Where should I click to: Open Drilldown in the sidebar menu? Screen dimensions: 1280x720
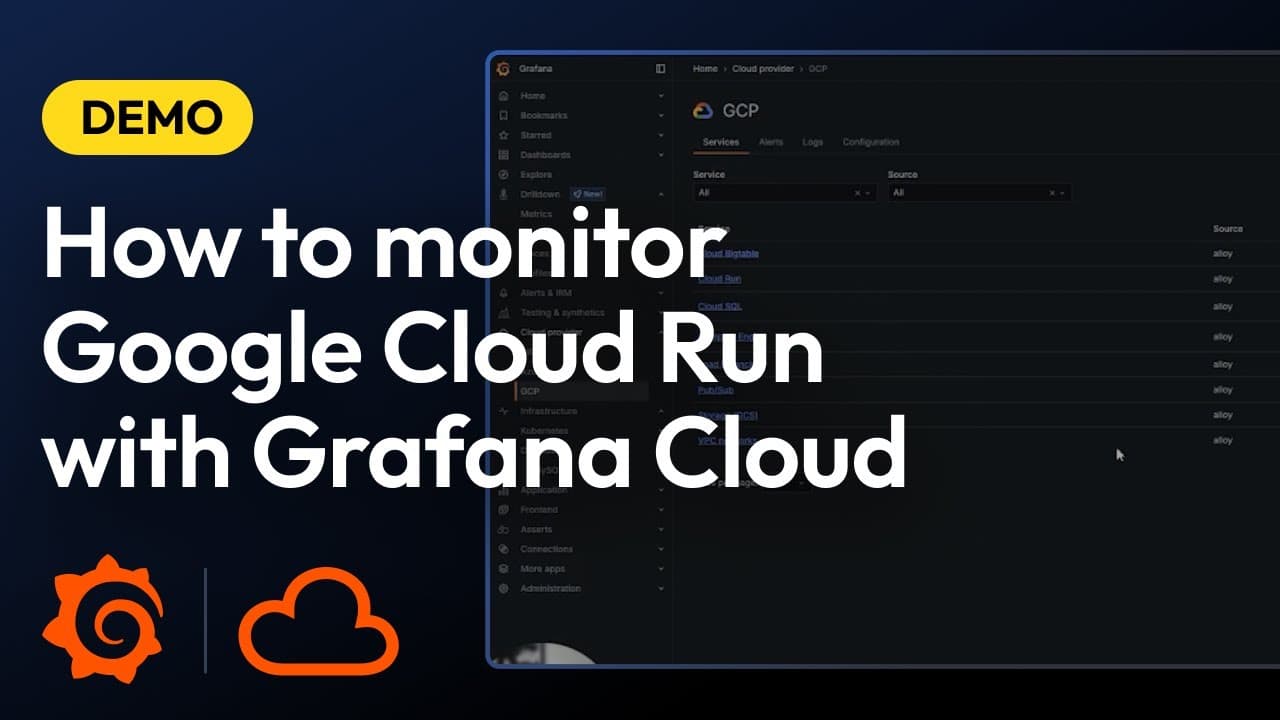(x=540, y=194)
